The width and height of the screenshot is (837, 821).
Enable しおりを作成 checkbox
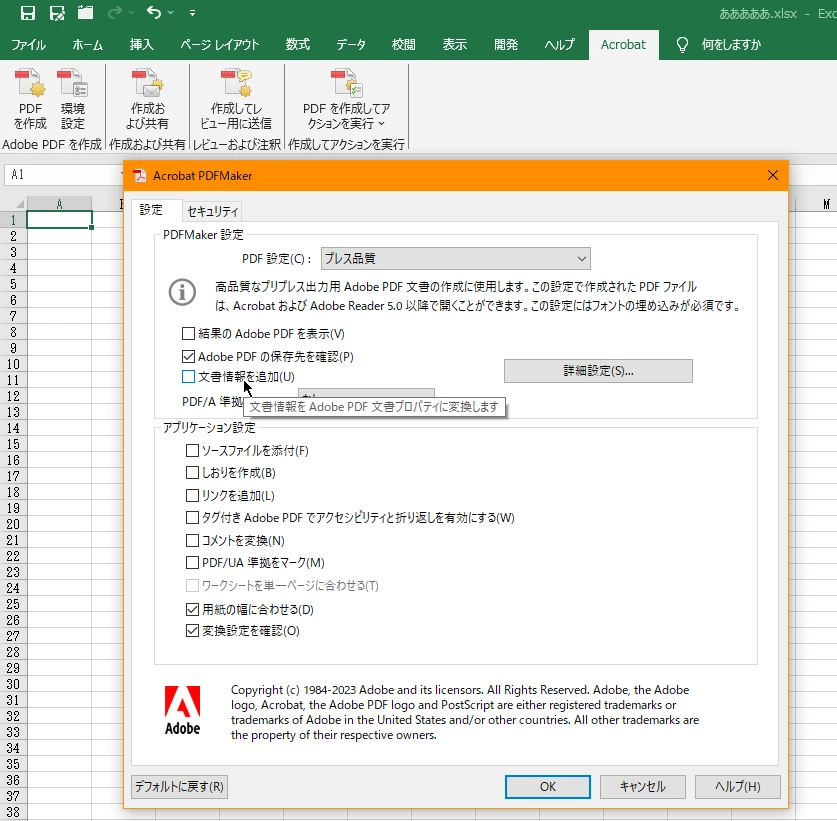point(192,473)
